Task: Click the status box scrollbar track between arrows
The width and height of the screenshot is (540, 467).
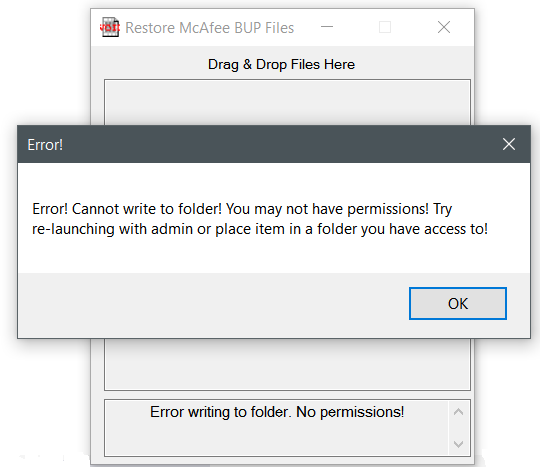Action: coord(458,428)
